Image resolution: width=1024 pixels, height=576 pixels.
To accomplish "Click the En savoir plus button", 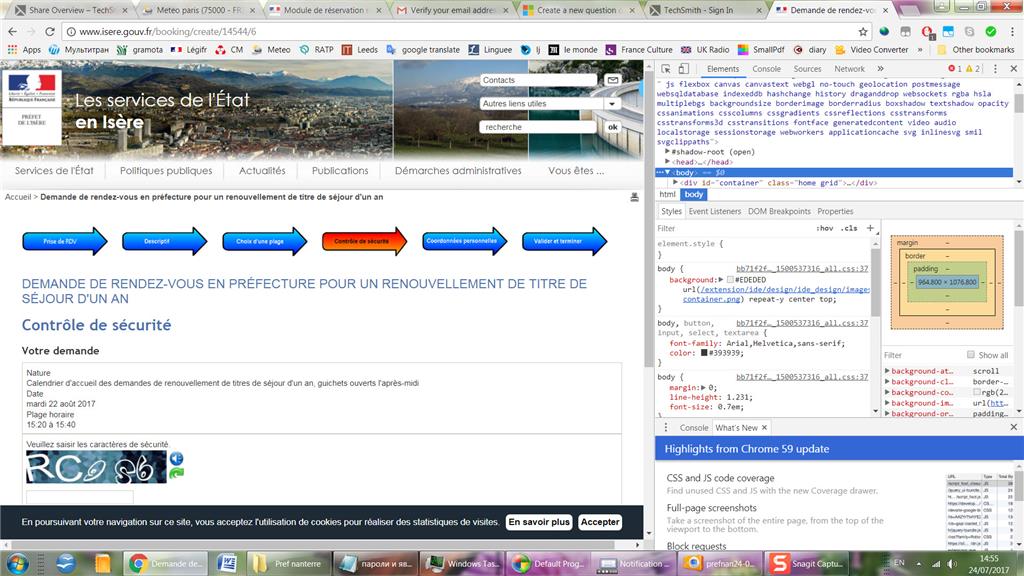I will 539,522.
